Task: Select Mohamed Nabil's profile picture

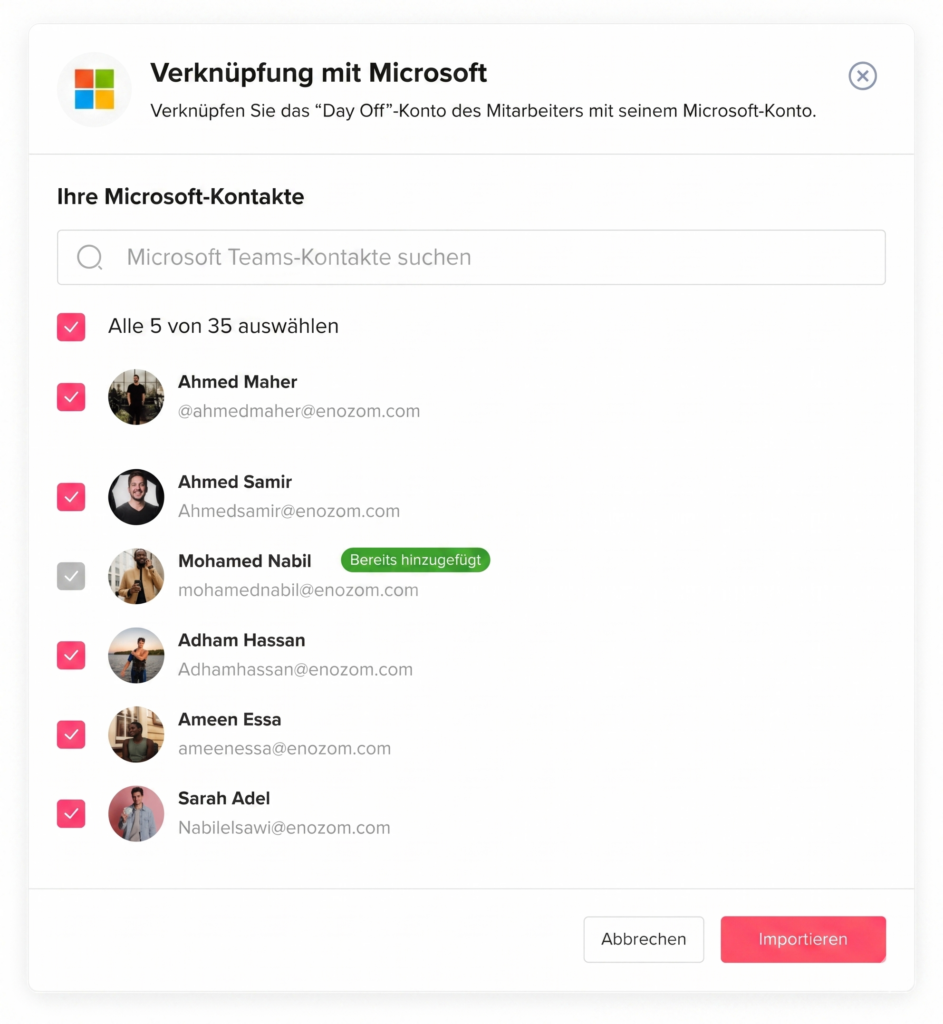Action: point(136,576)
